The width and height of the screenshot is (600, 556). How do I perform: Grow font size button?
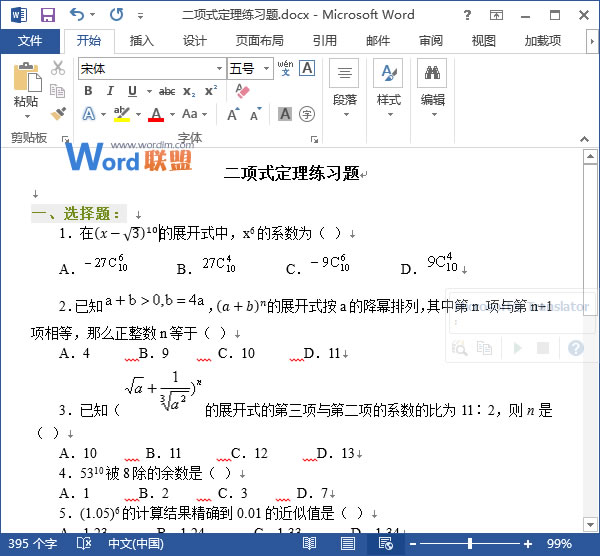[233, 114]
